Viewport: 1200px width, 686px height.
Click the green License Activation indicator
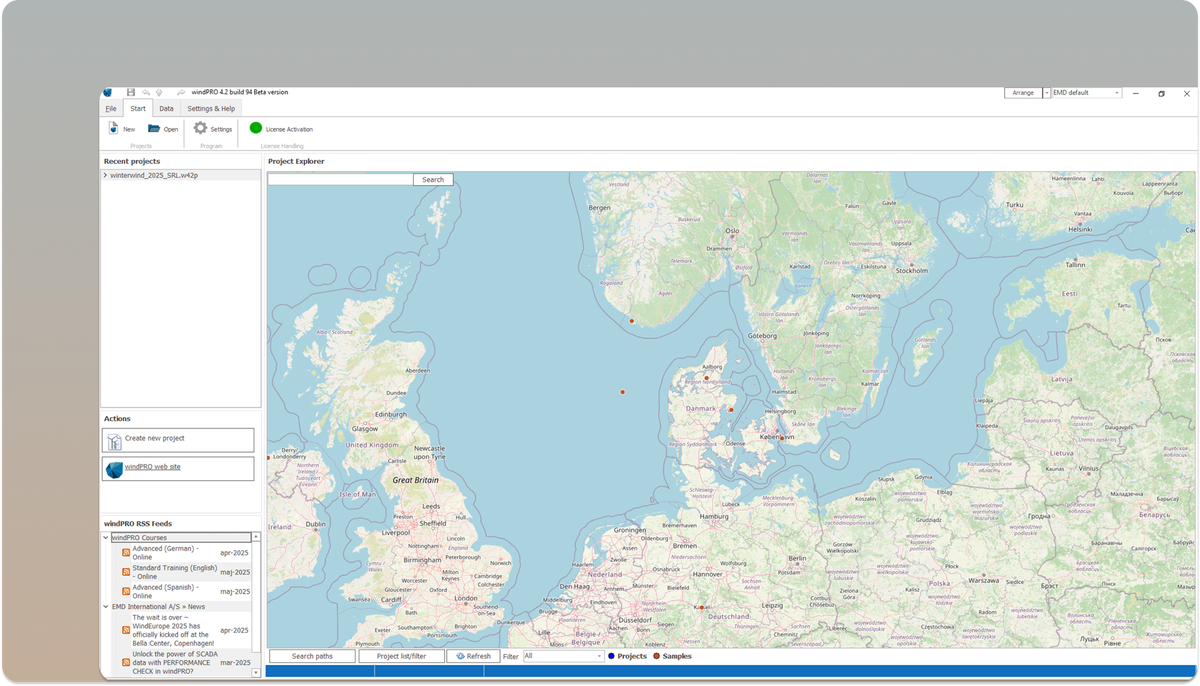click(257, 128)
